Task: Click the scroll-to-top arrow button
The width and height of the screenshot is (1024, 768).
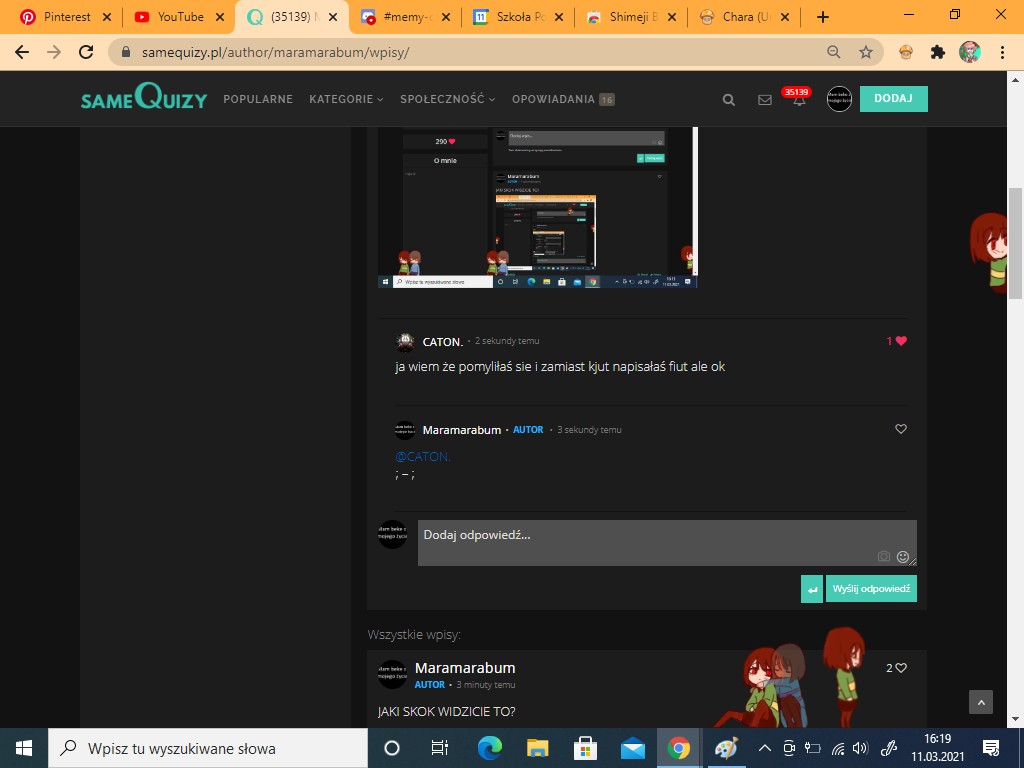Action: click(x=981, y=702)
